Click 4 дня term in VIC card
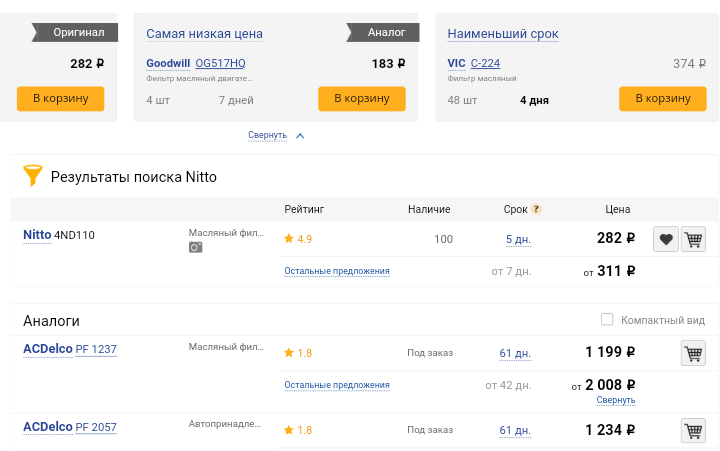This screenshot has width=720, height=451. click(x=534, y=100)
